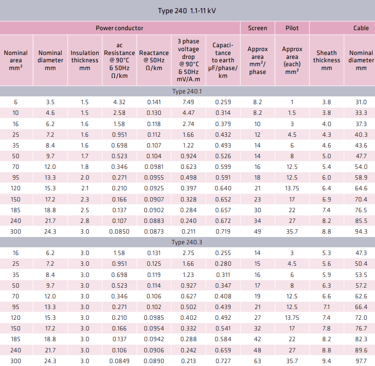
Task: Select the reactance value 0.0907
Action: click(154, 199)
